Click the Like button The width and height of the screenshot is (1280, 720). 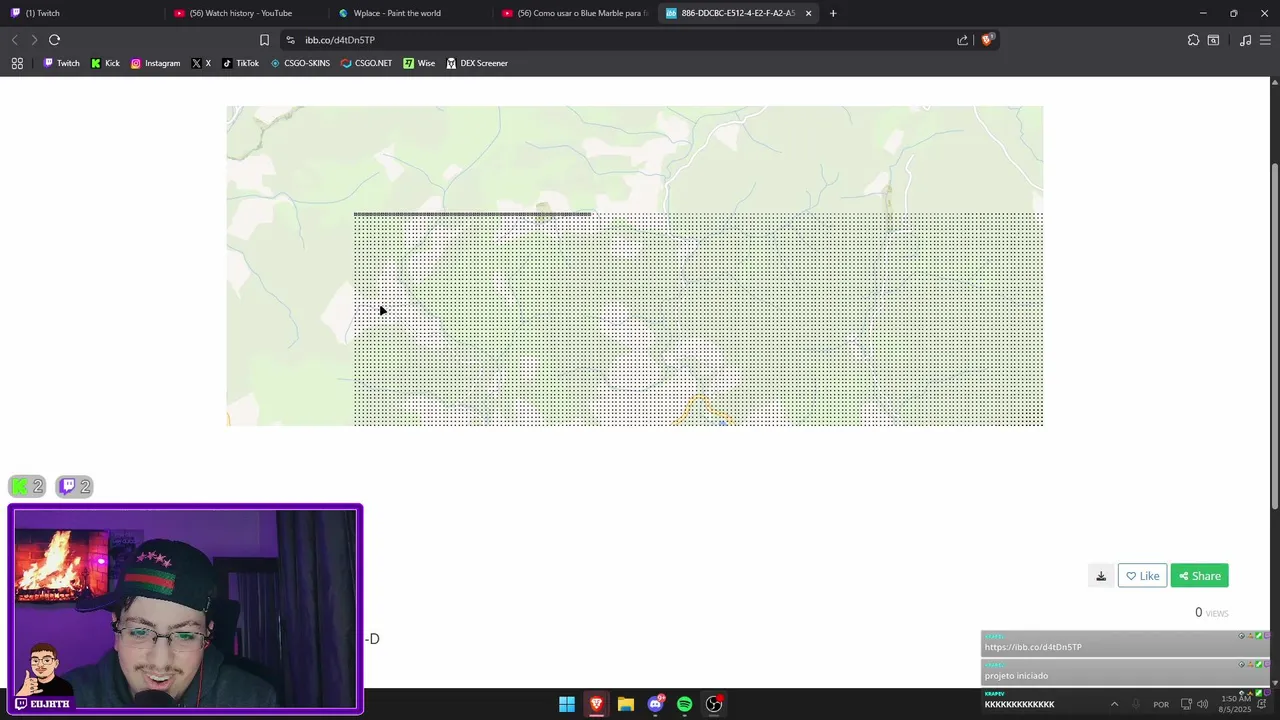(1142, 576)
